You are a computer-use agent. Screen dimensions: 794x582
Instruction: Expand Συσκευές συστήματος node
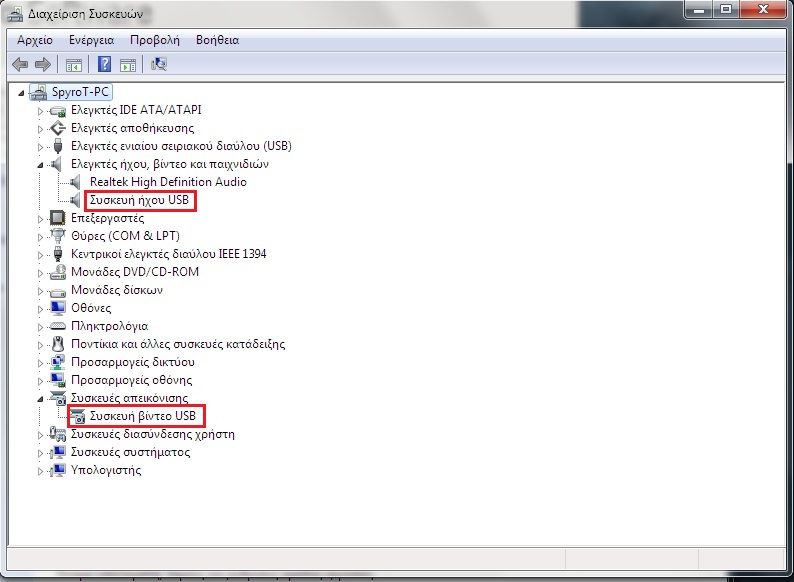point(40,453)
